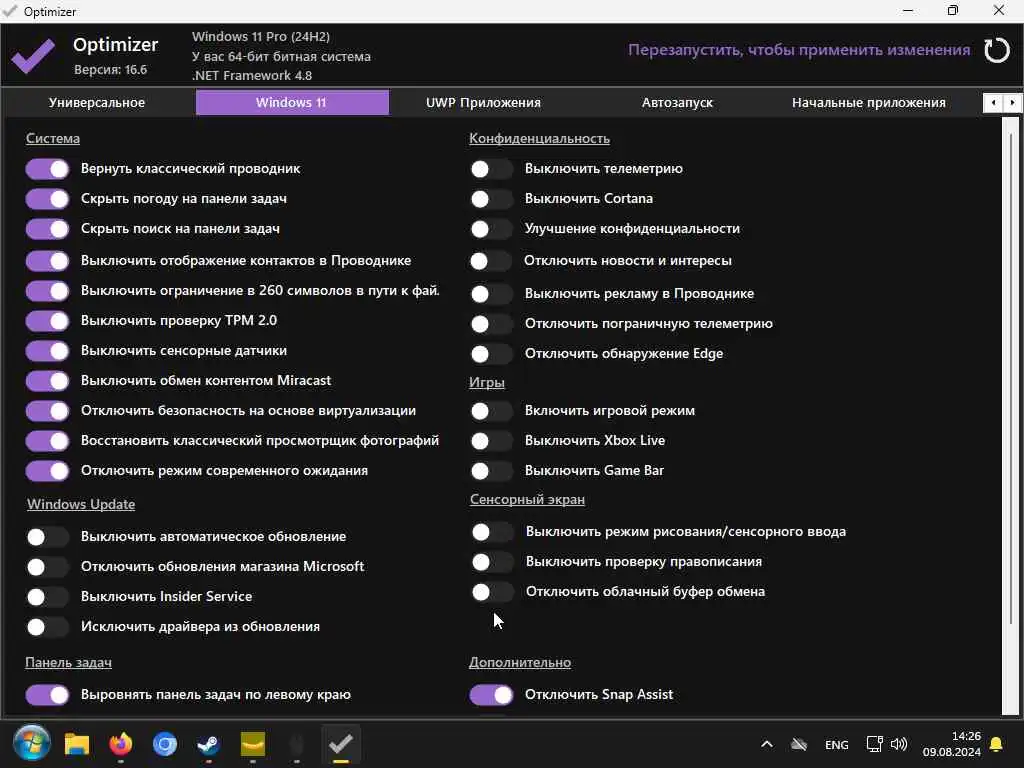The image size is (1024, 768).
Task: Open the notification bell icon
Action: tap(996, 744)
